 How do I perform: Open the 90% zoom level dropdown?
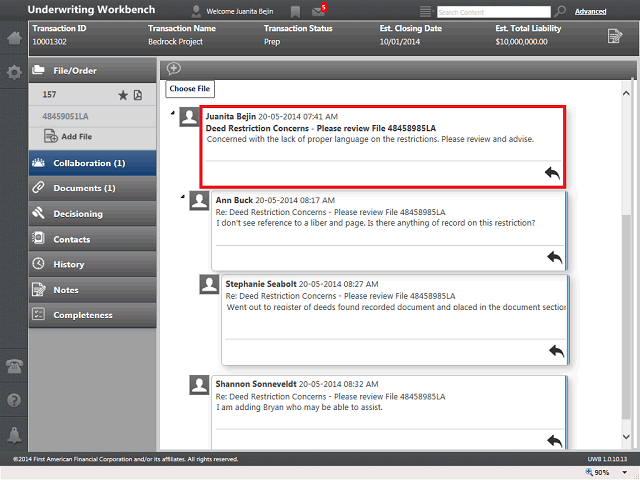624,473
